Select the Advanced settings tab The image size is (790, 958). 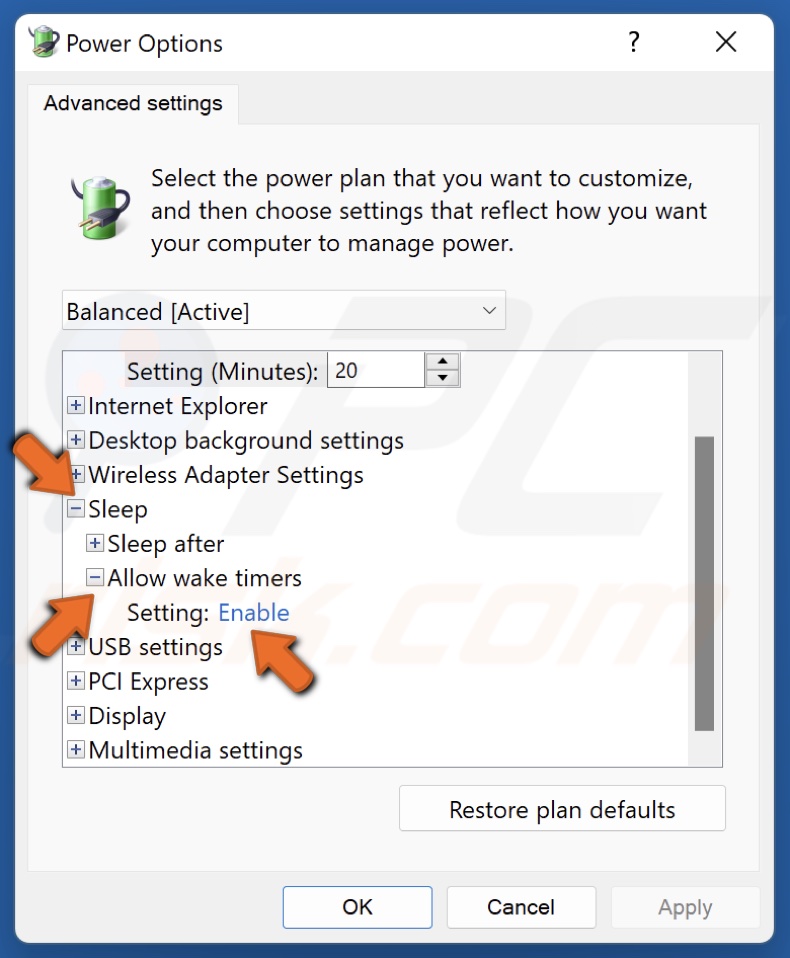[x=132, y=103]
